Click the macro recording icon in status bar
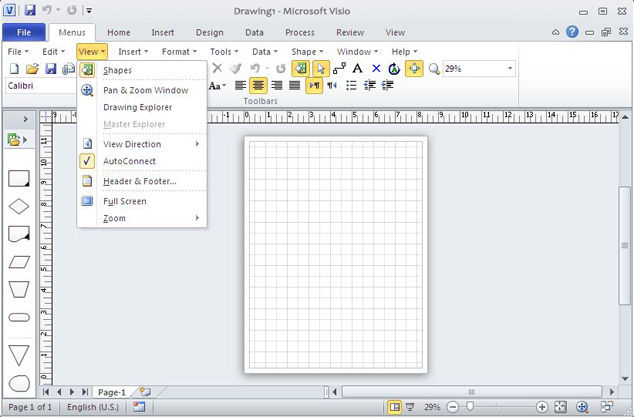This screenshot has width=634, height=417. tap(139, 406)
